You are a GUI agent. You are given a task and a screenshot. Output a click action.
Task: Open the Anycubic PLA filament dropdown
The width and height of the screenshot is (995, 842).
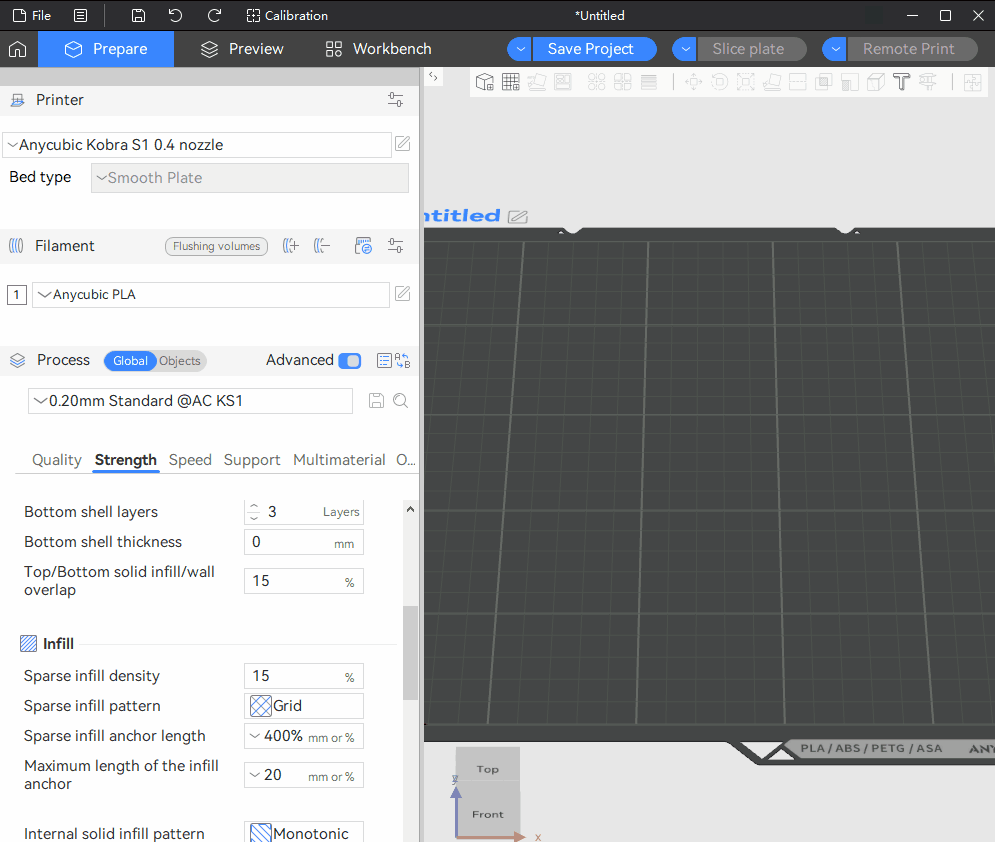(x=211, y=294)
